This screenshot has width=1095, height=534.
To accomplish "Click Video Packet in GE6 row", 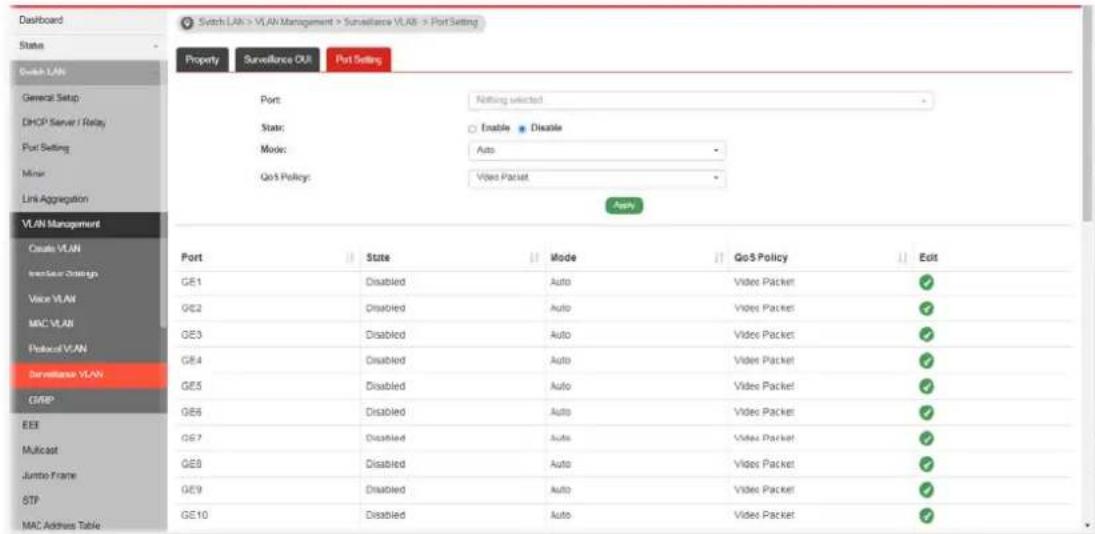I will pyautogui.click(x=764, y=412).
